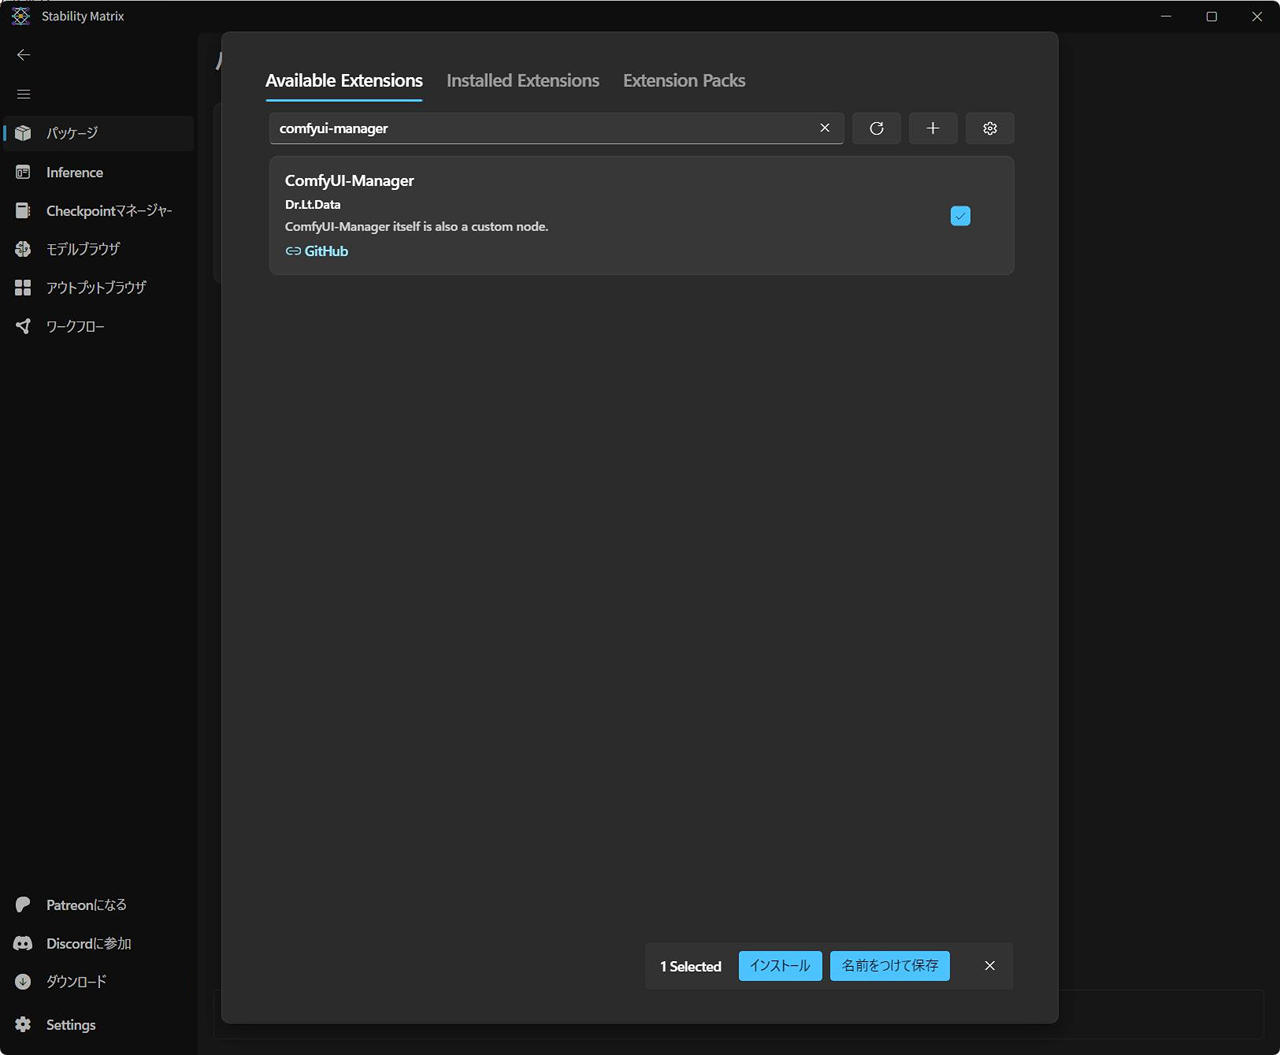The image size is (1280, 1055).
Task: Open extension settings gear icon
Action: pos(990,128)
